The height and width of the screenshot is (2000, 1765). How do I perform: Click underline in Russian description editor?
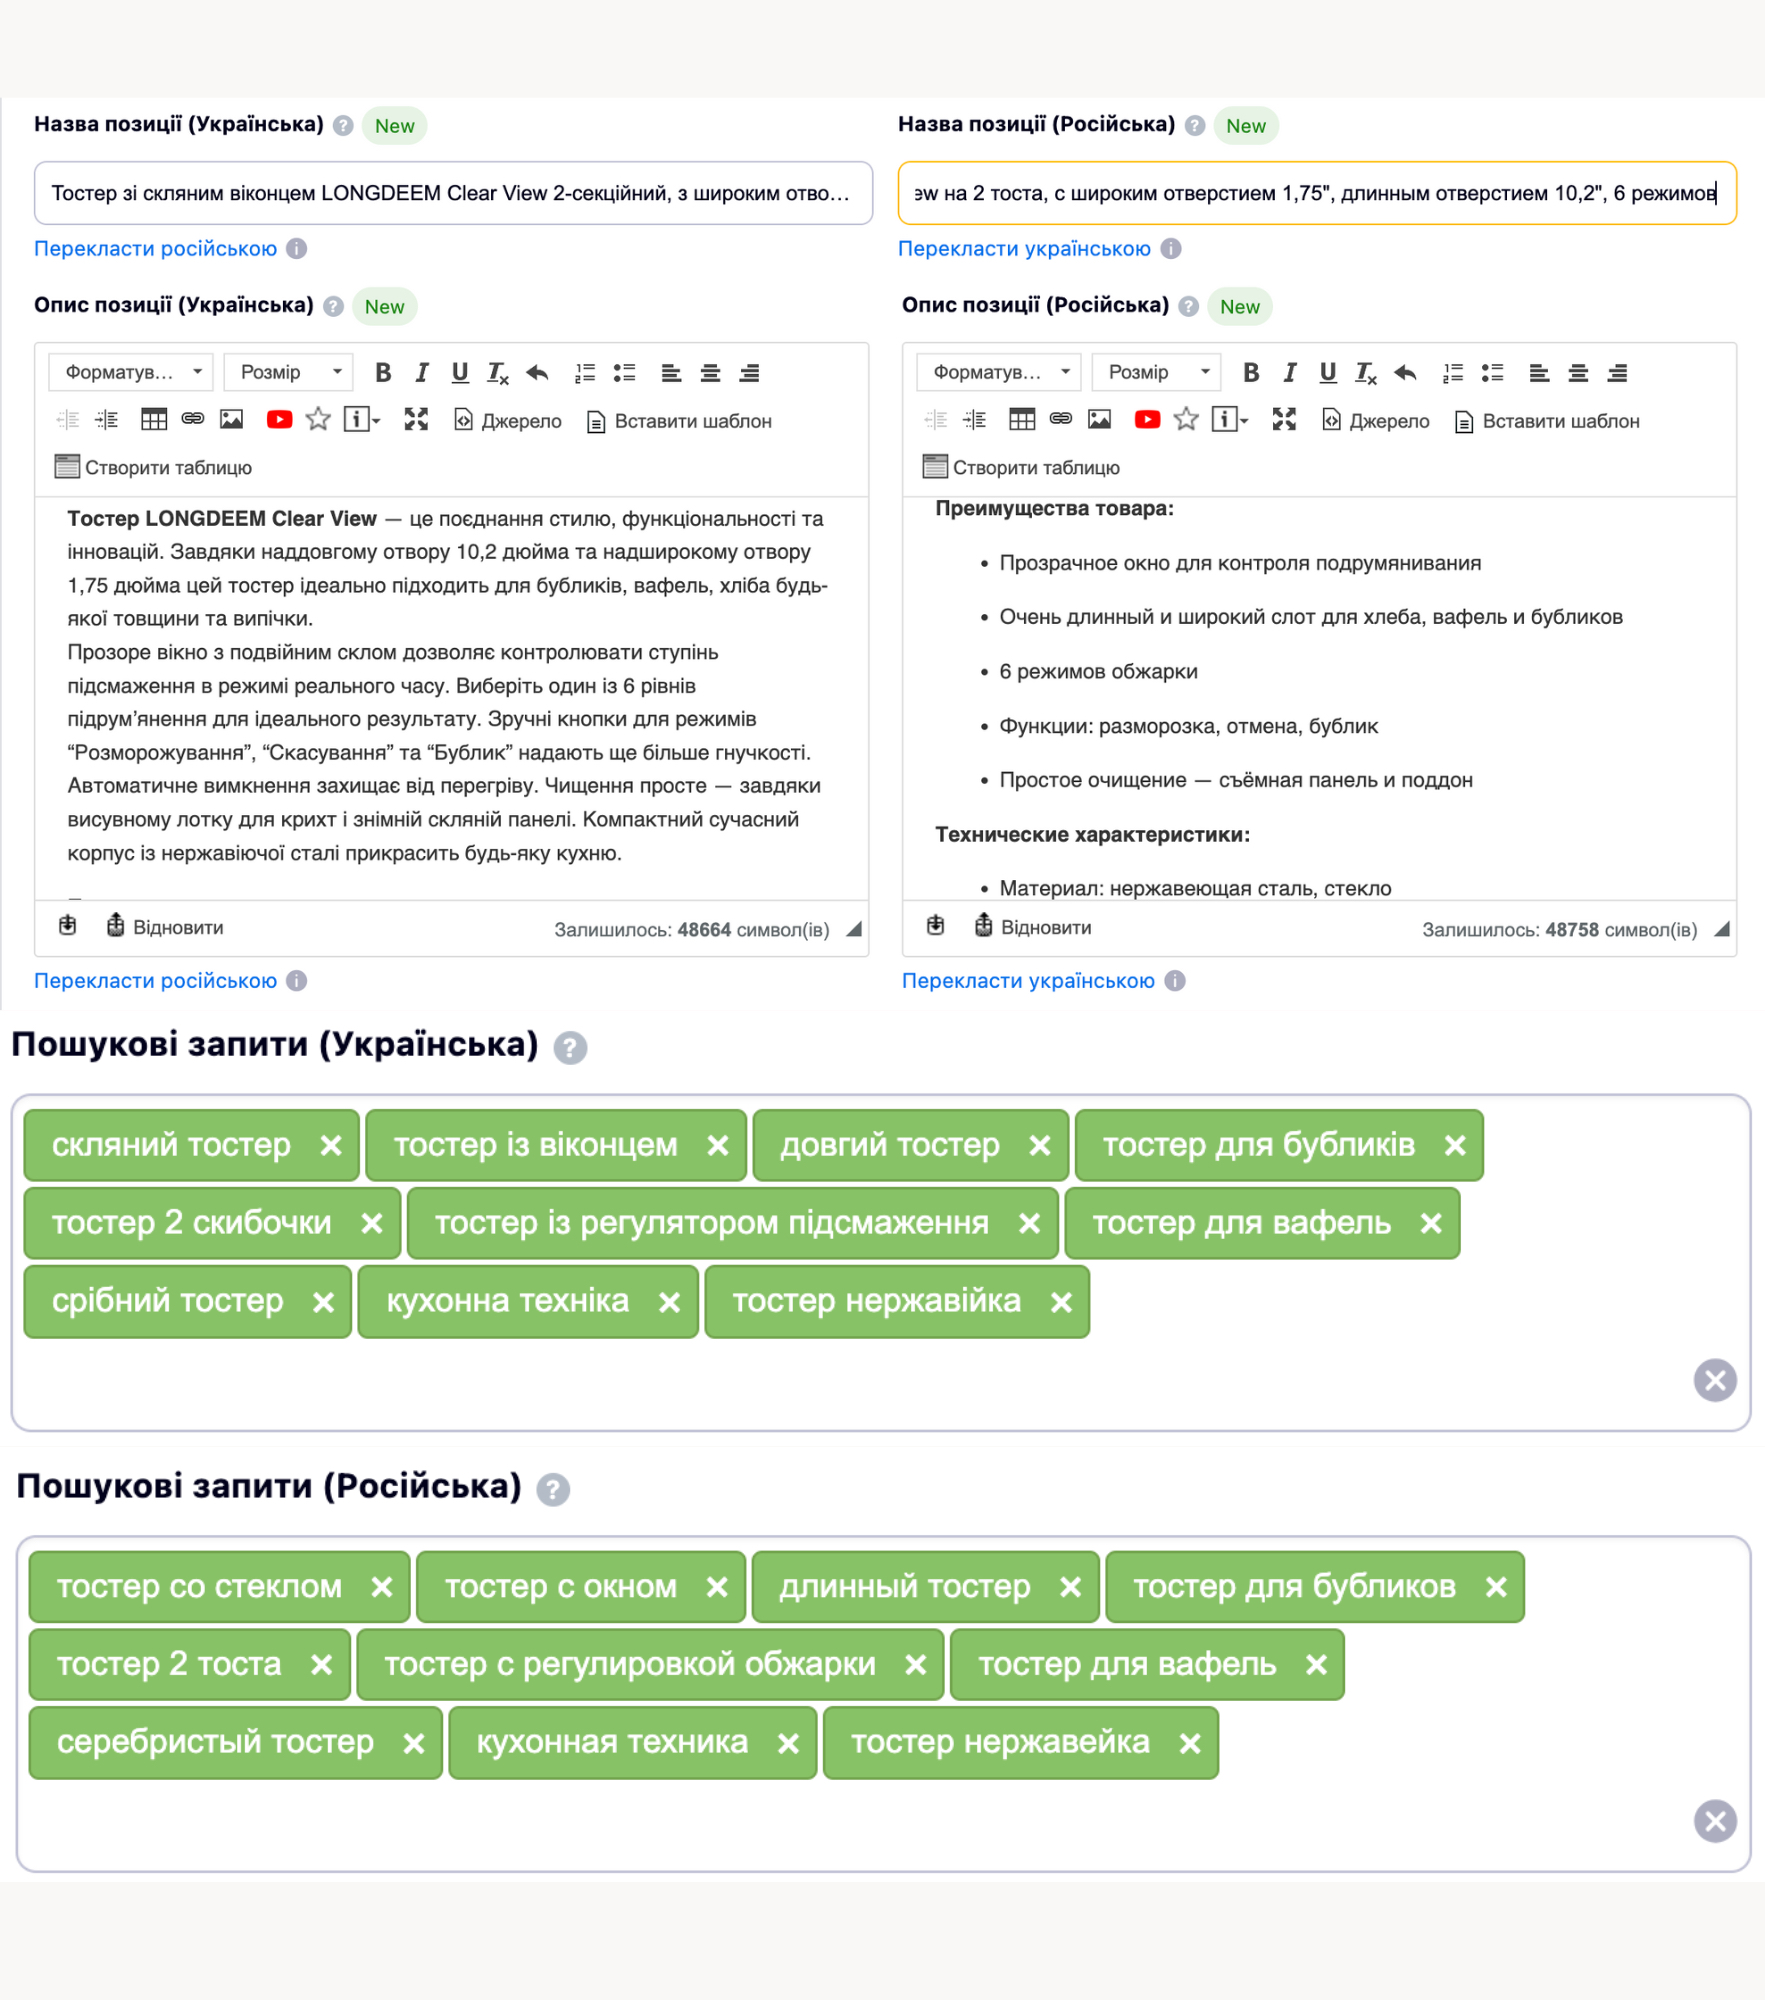tap(1327, 373)
